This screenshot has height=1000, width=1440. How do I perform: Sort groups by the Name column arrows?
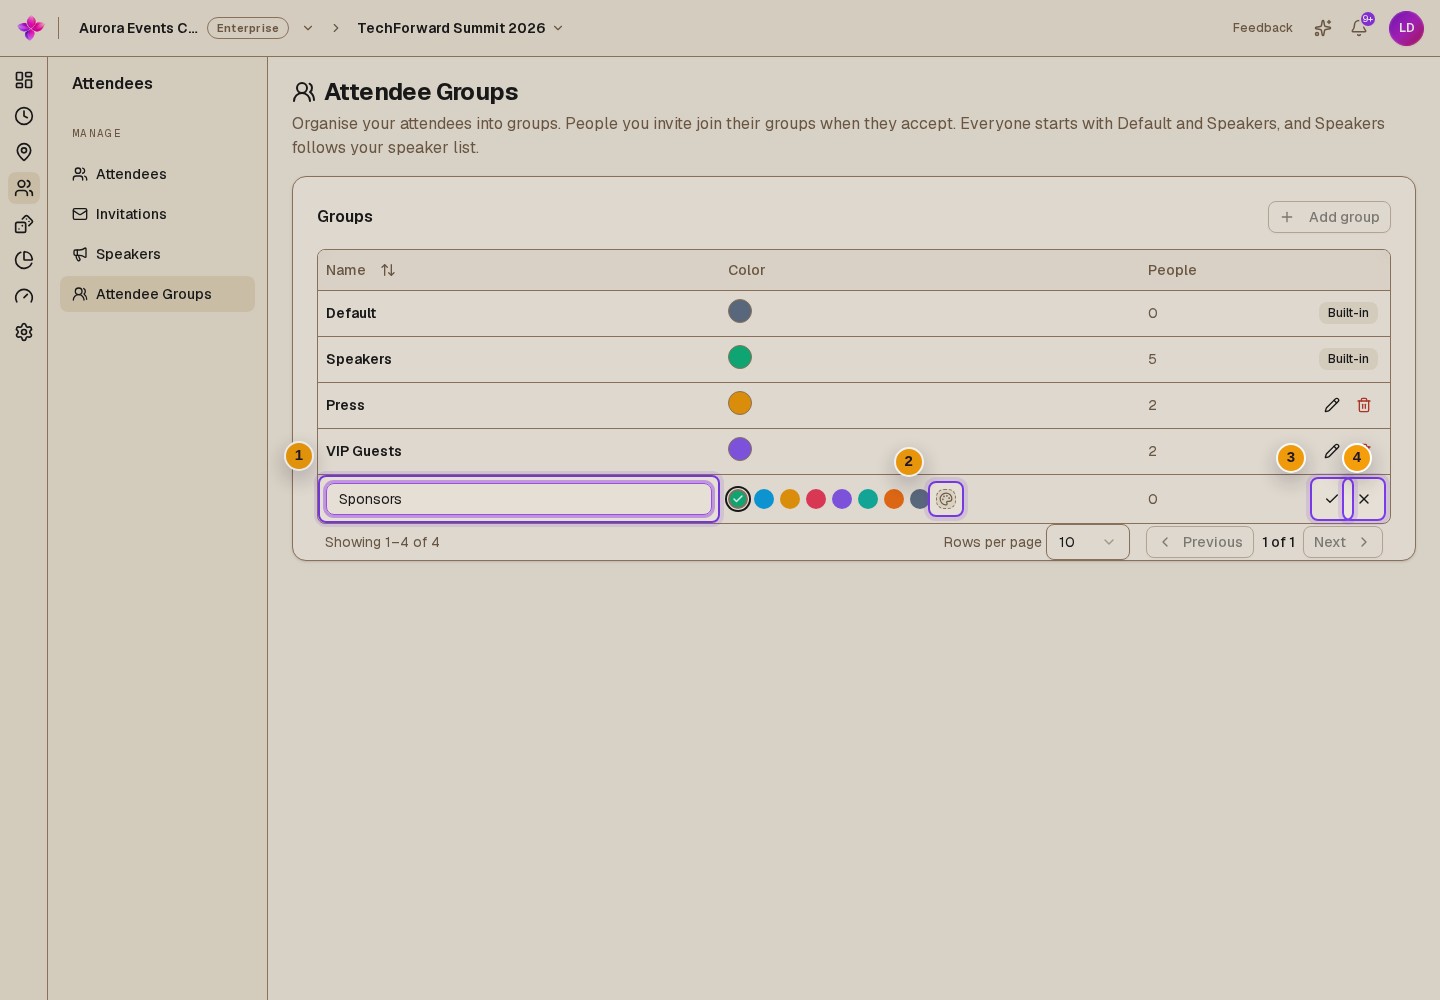(x=388, y=270)
